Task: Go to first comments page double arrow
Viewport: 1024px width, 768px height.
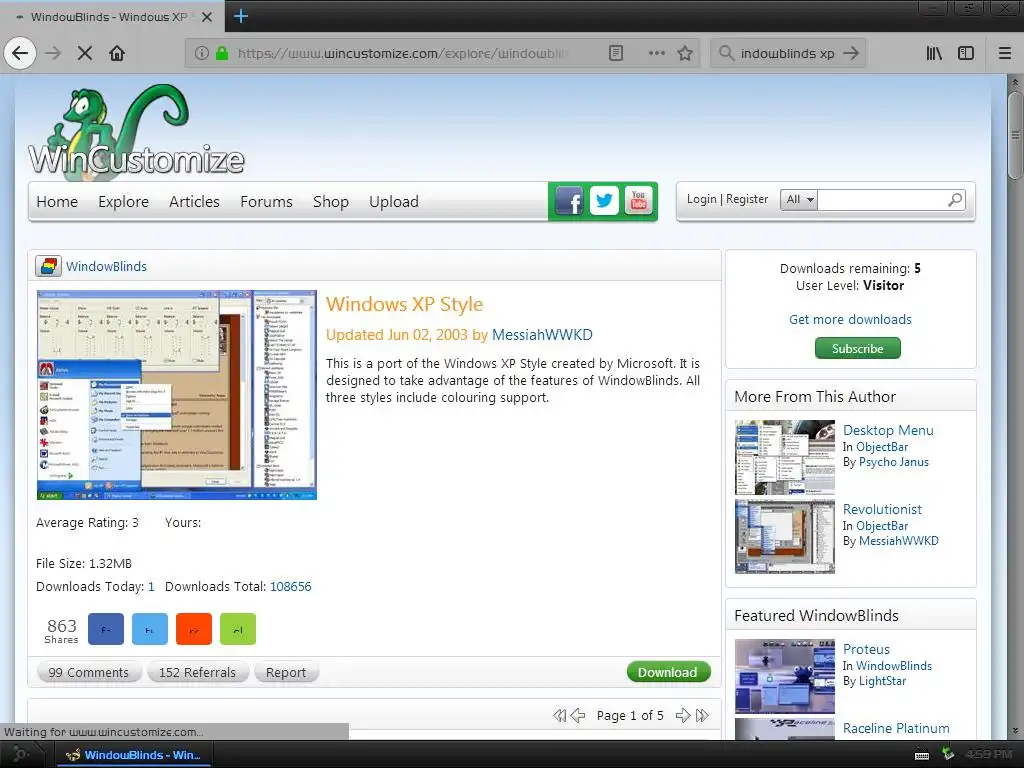Action: coord(560,715)
